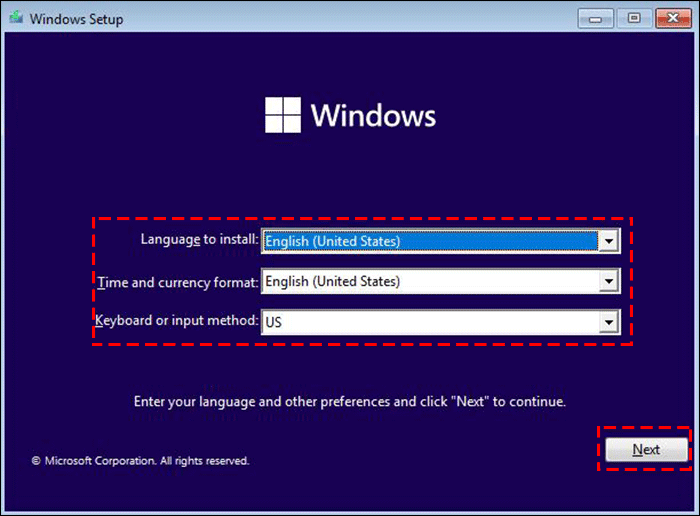This screenshot has width=700, height=516.
Task: Expand the Time and currency format dropdown arrow
Action: coord(608,281)
